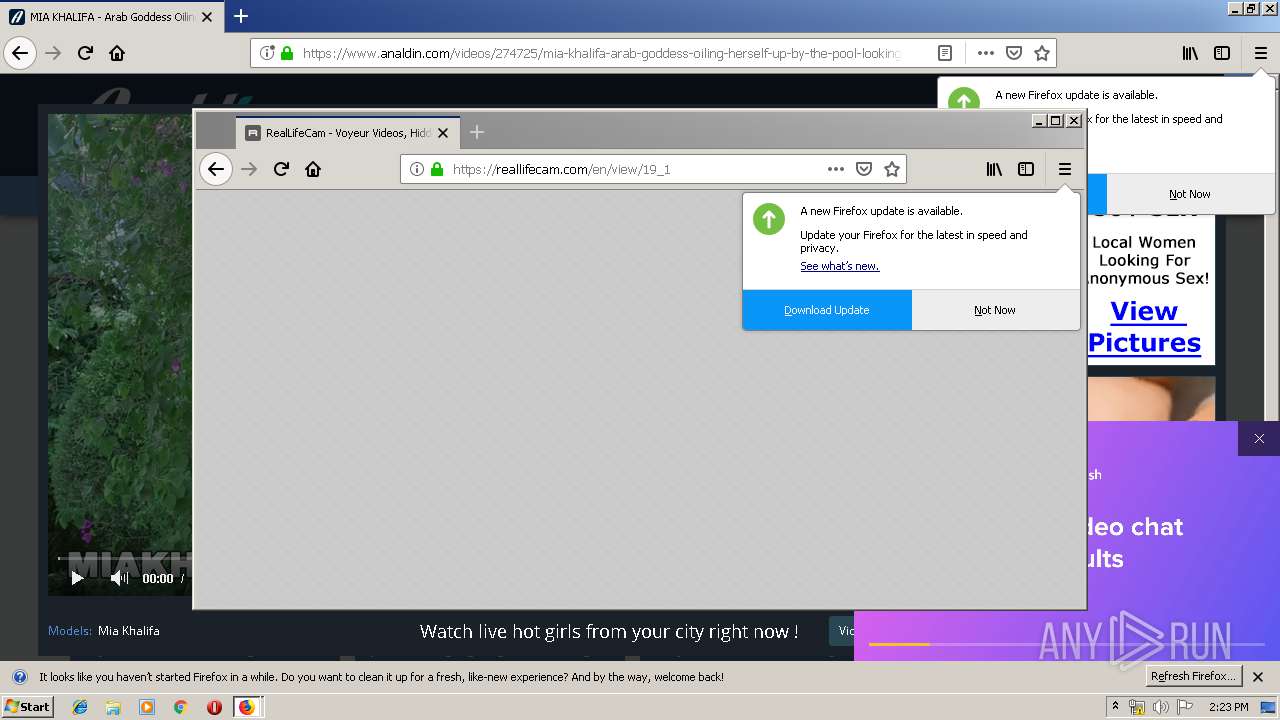Viewport: 1280px width, 720px height.
Task: Save analdin page to Pocket
Action: (x=1014, y=53)
